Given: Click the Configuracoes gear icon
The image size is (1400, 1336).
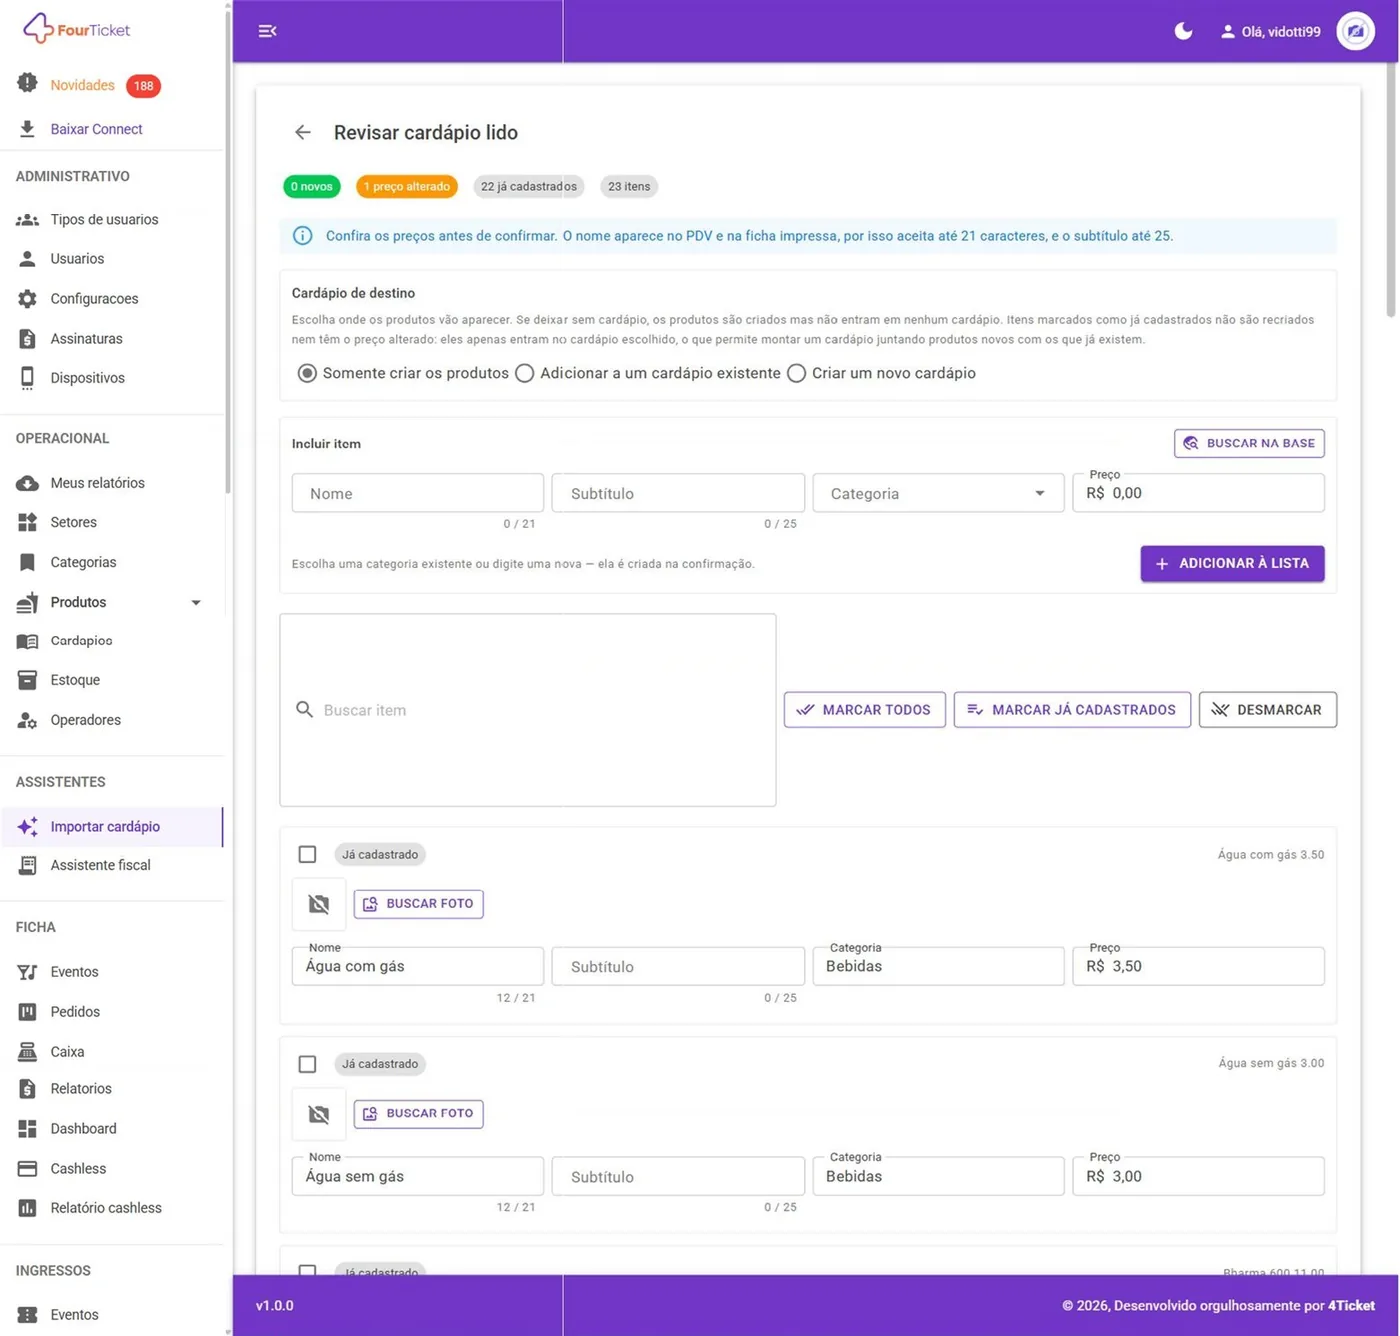Looking at the screenshot, I should click(x=27, y=298).
